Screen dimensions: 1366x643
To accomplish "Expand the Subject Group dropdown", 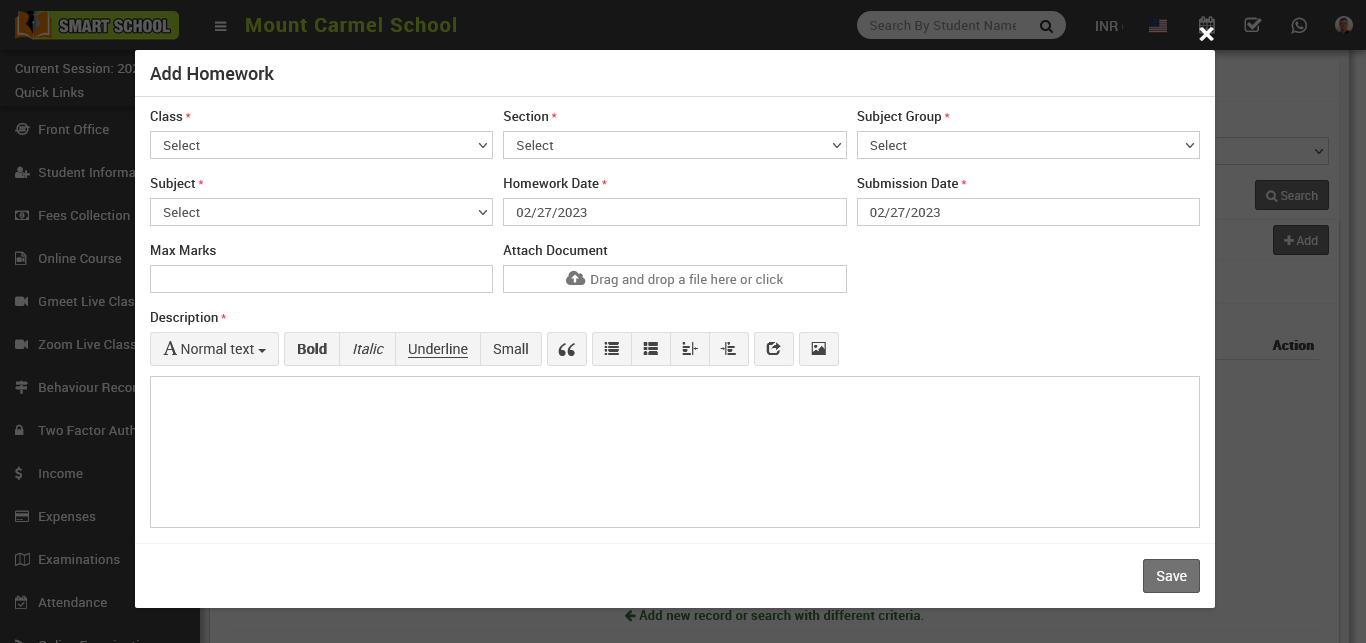I will point(1027,145).
